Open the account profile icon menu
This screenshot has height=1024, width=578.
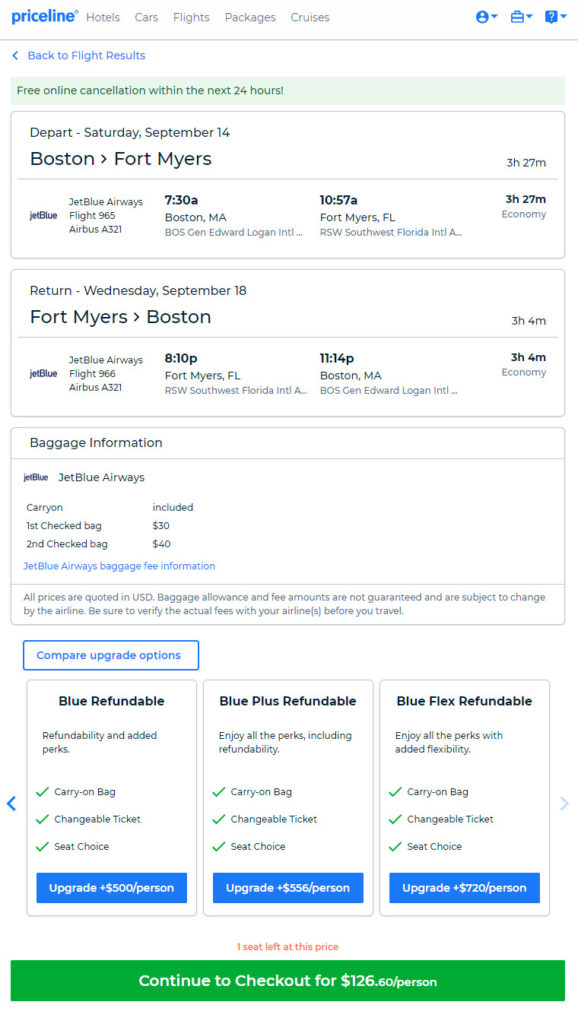(x=487, y=18)
